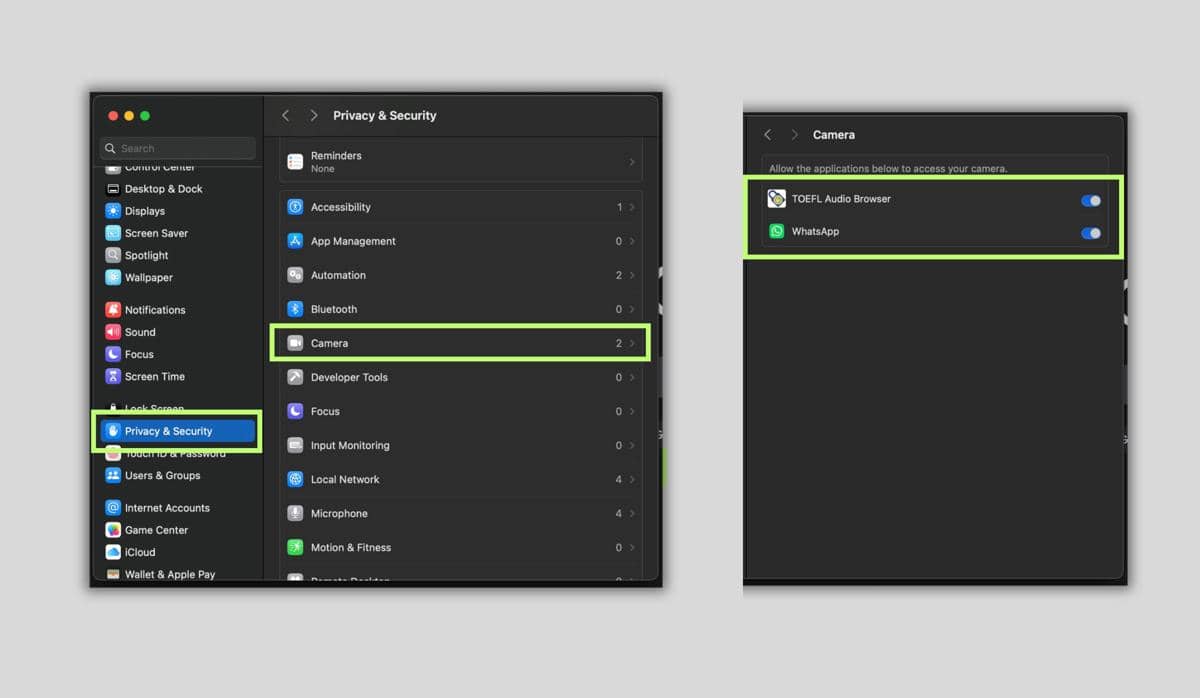The image size is (1200, 698).
Task: Click the Microphone icon in privacy list
Action: 295,513
